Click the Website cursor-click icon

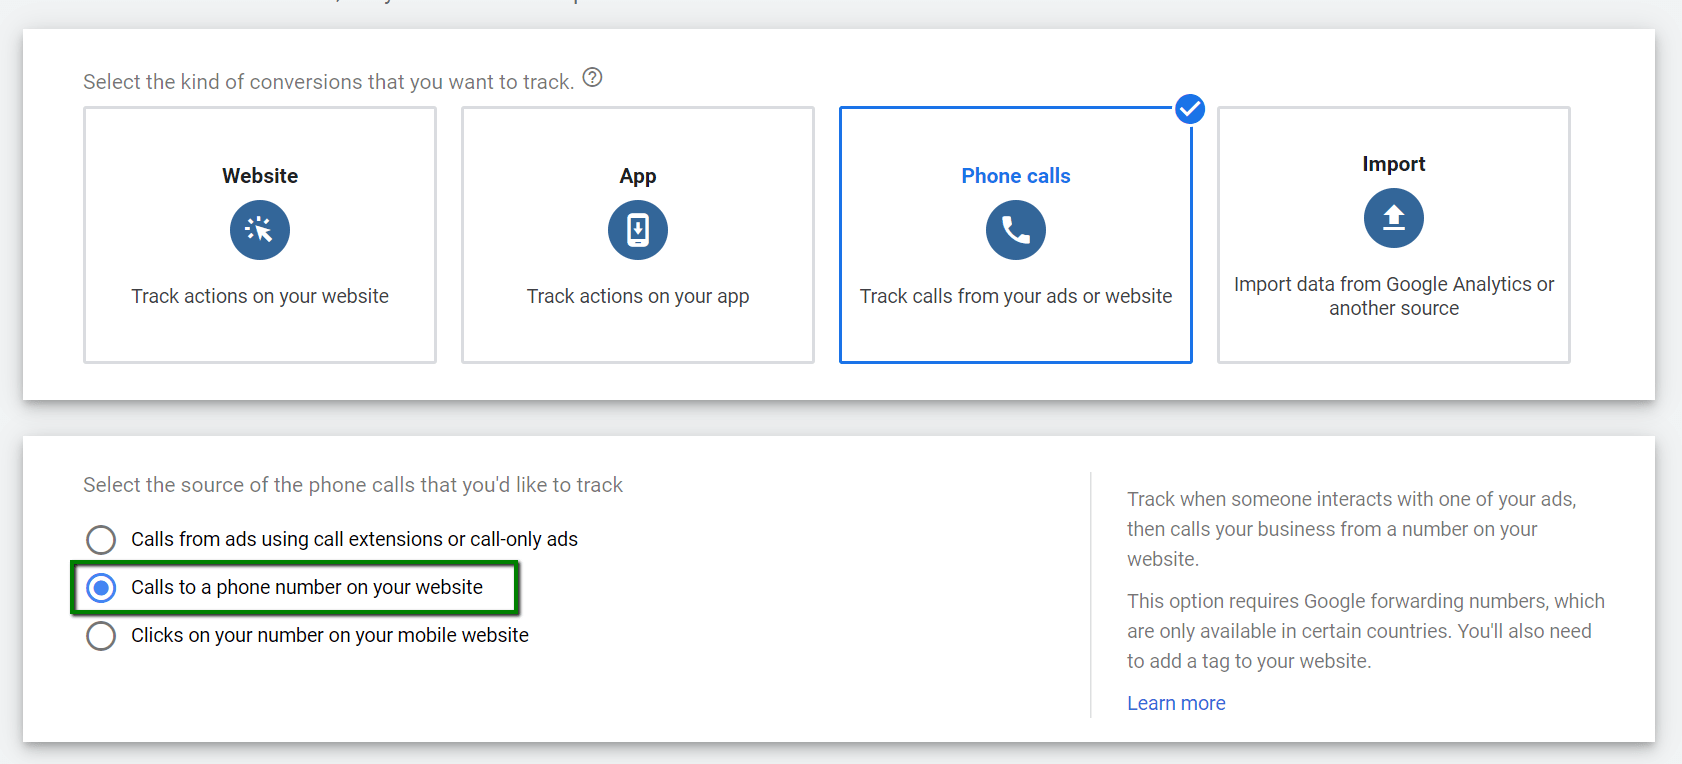point(260,230)
